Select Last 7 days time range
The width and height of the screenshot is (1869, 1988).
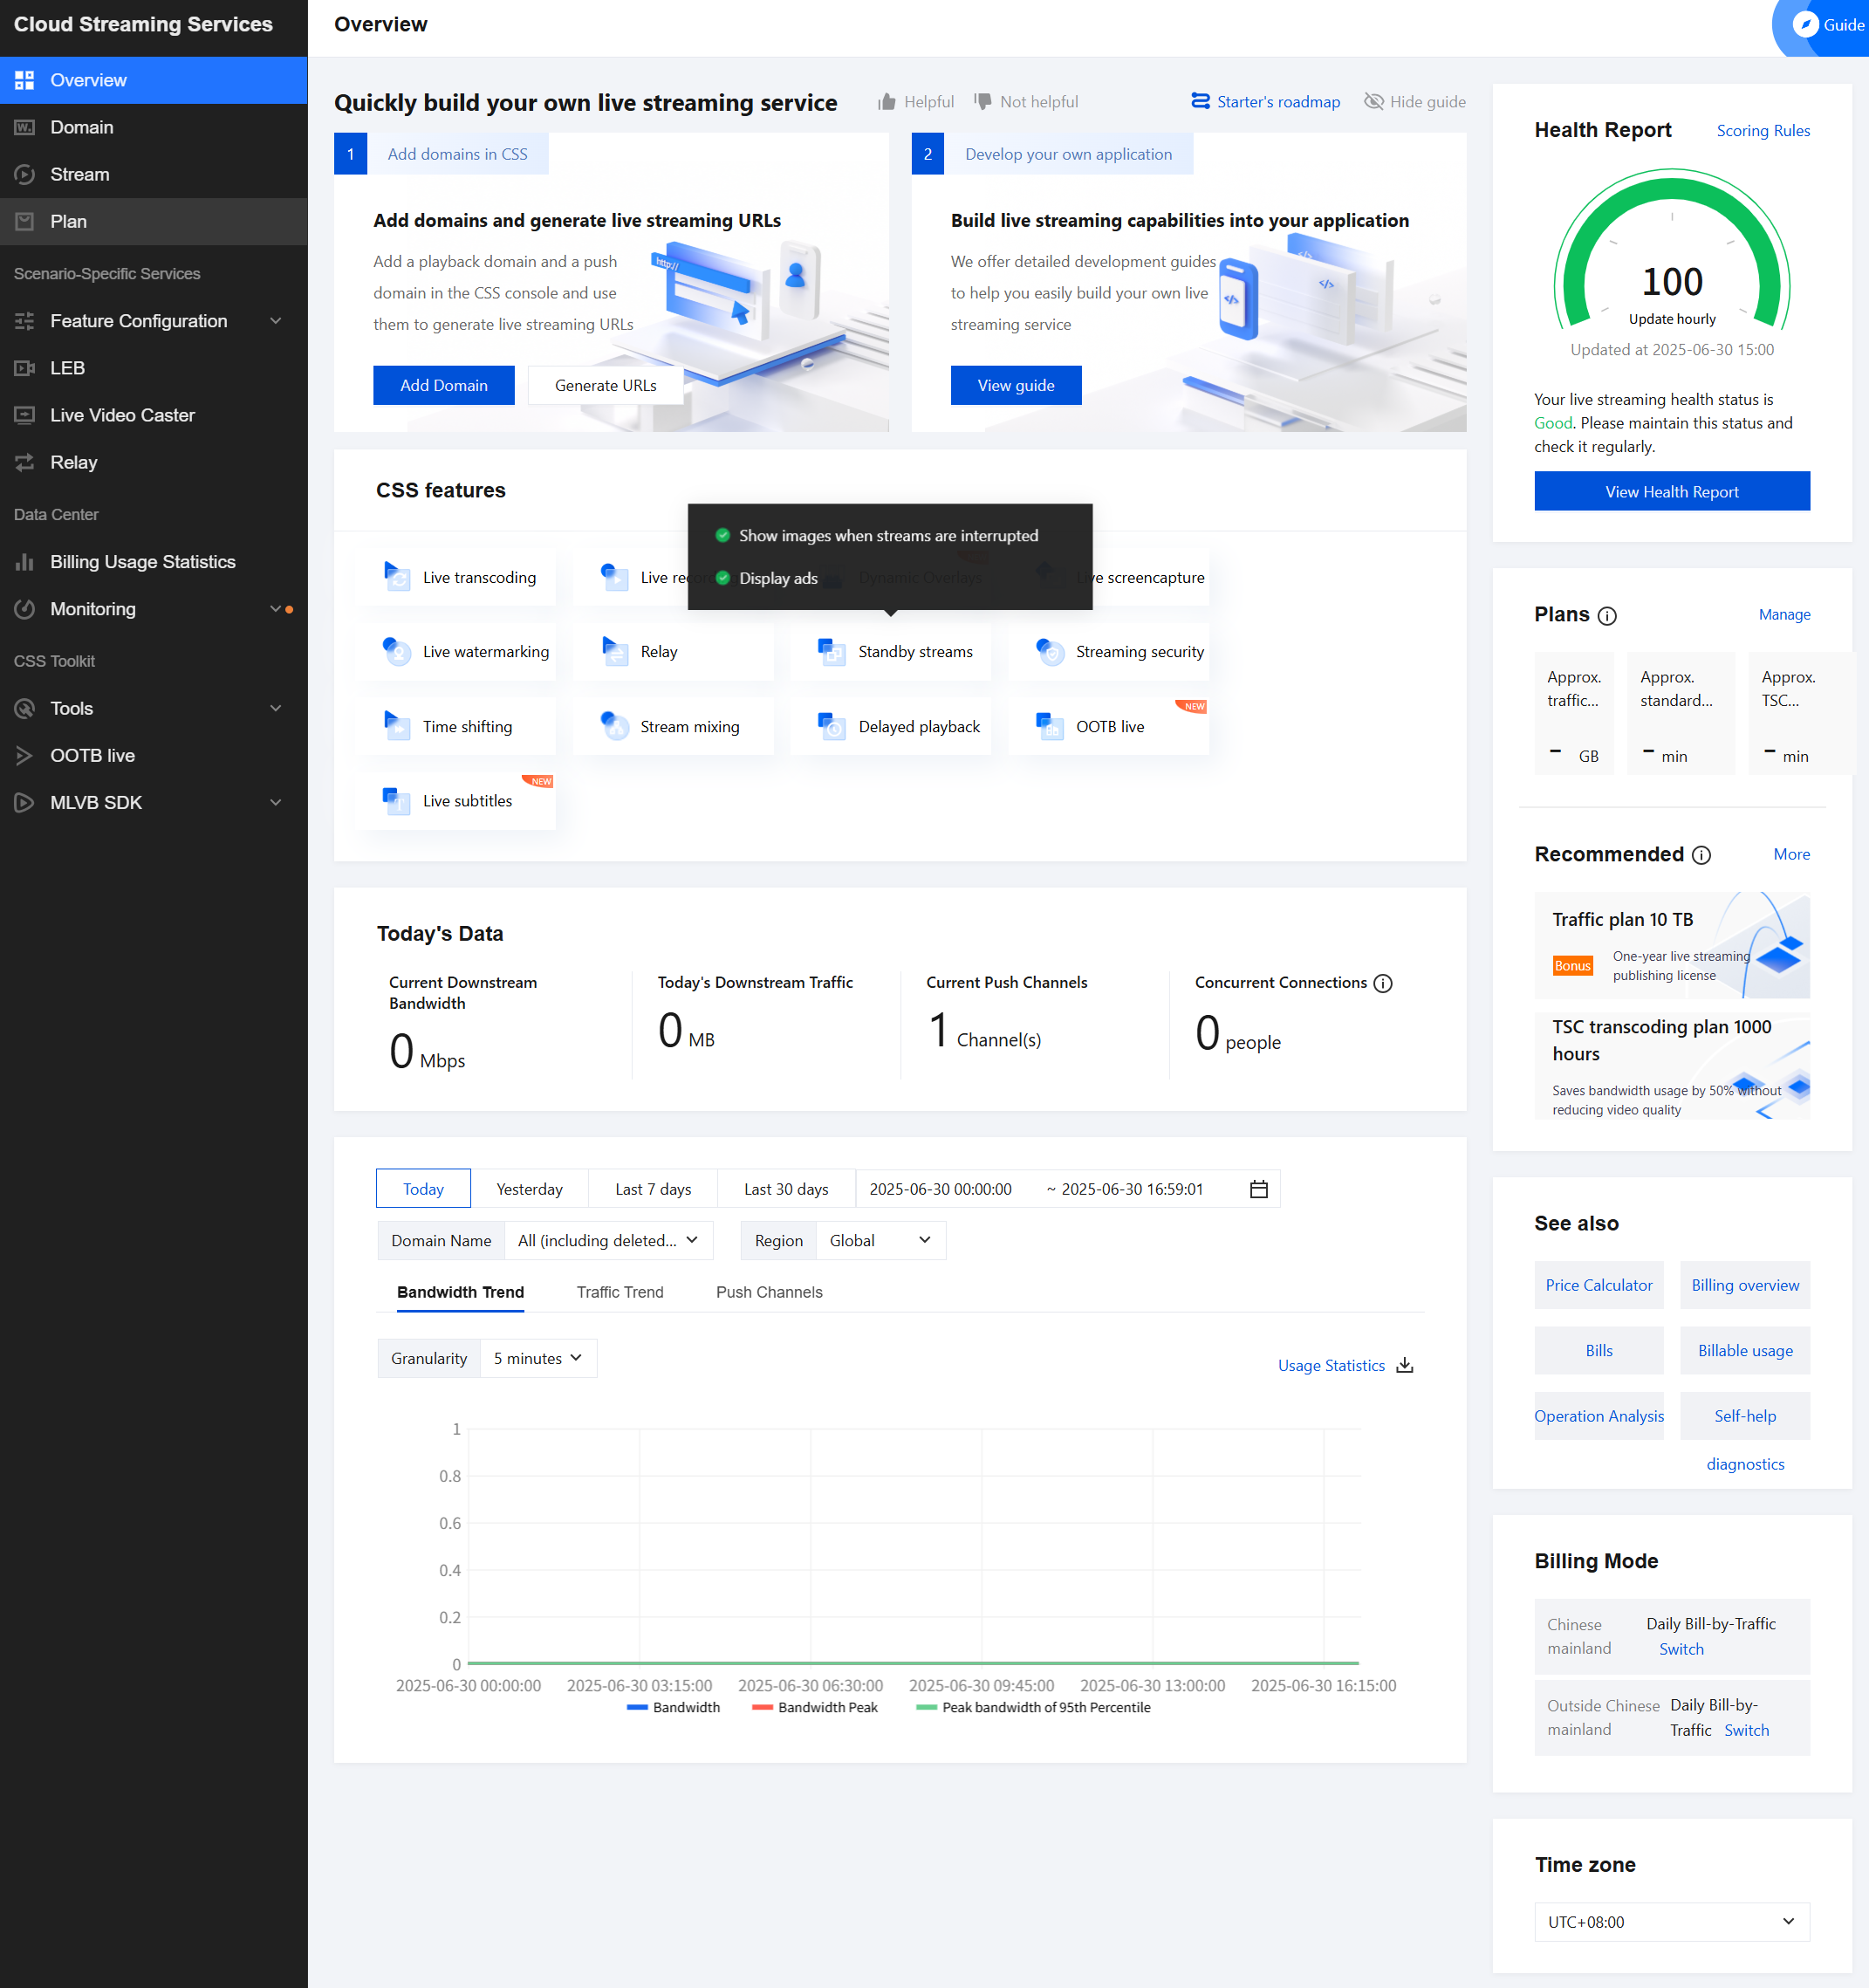pyautogui.click(x=653, y=1189)
